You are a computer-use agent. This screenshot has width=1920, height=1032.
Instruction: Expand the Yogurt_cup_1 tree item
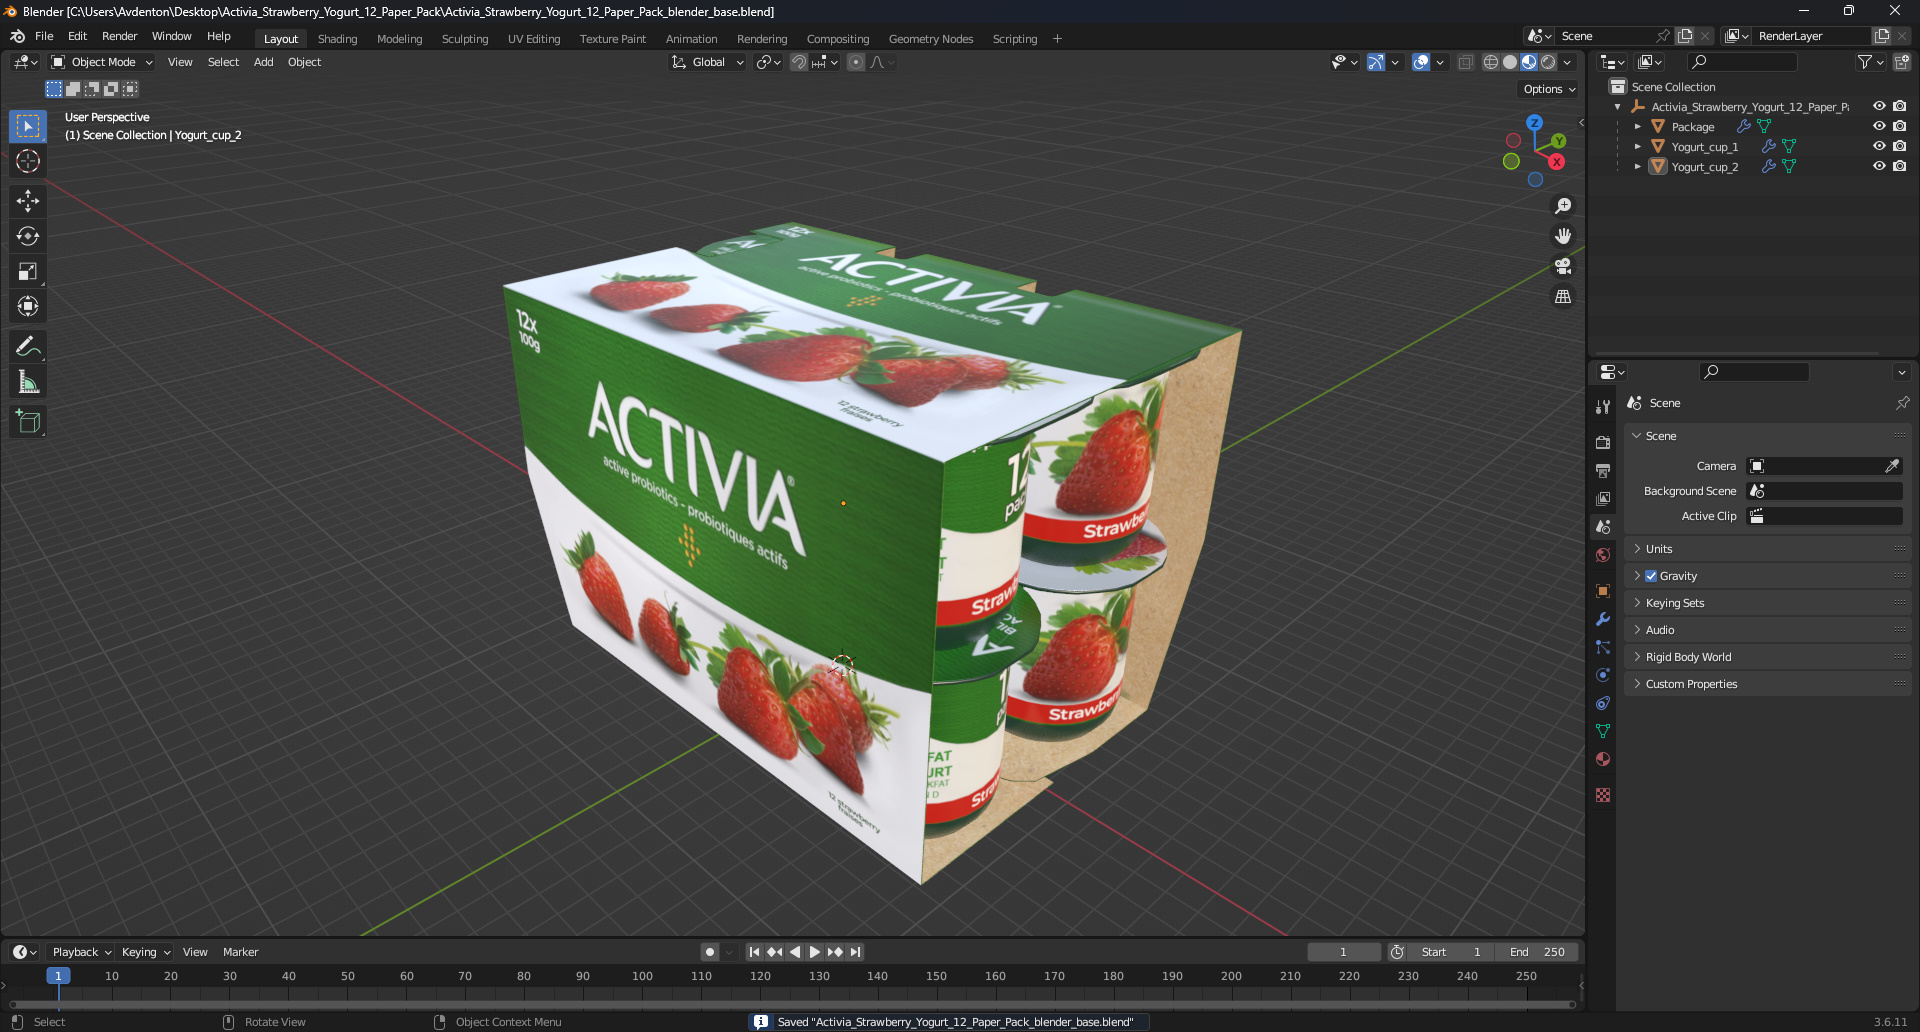pyautogui.click(x=1637, y=146)
